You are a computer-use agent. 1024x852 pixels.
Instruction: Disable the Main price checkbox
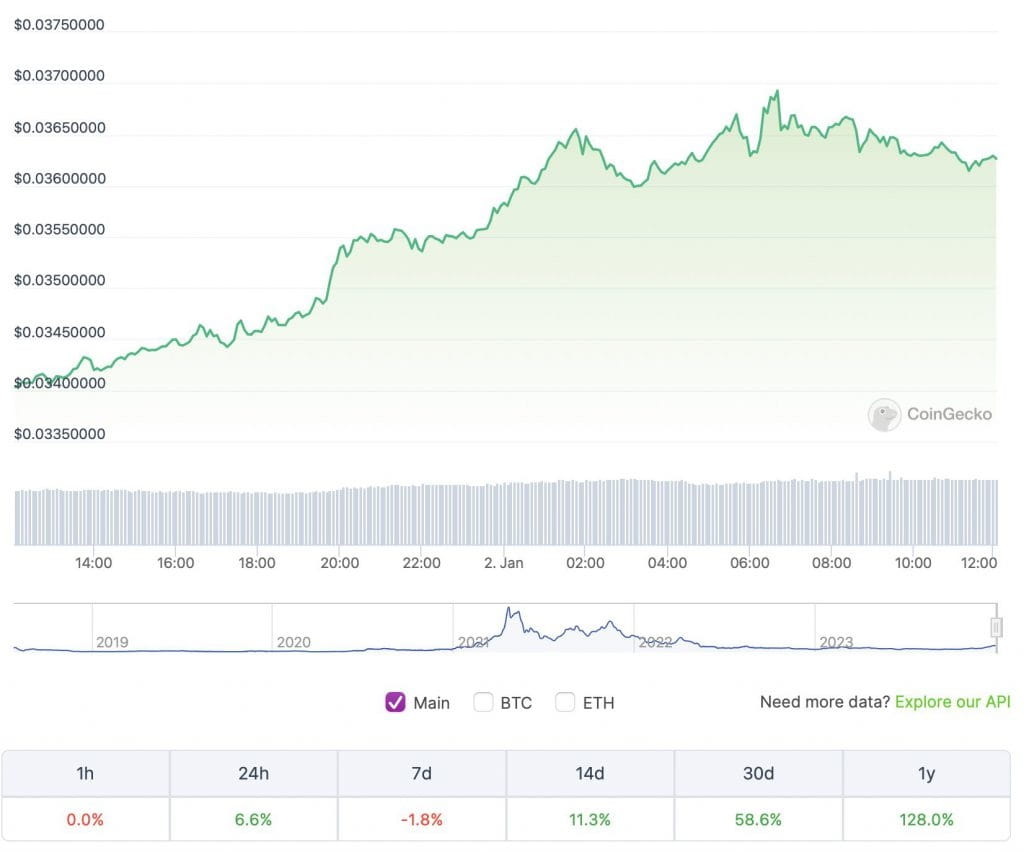[x=395, y=702]
